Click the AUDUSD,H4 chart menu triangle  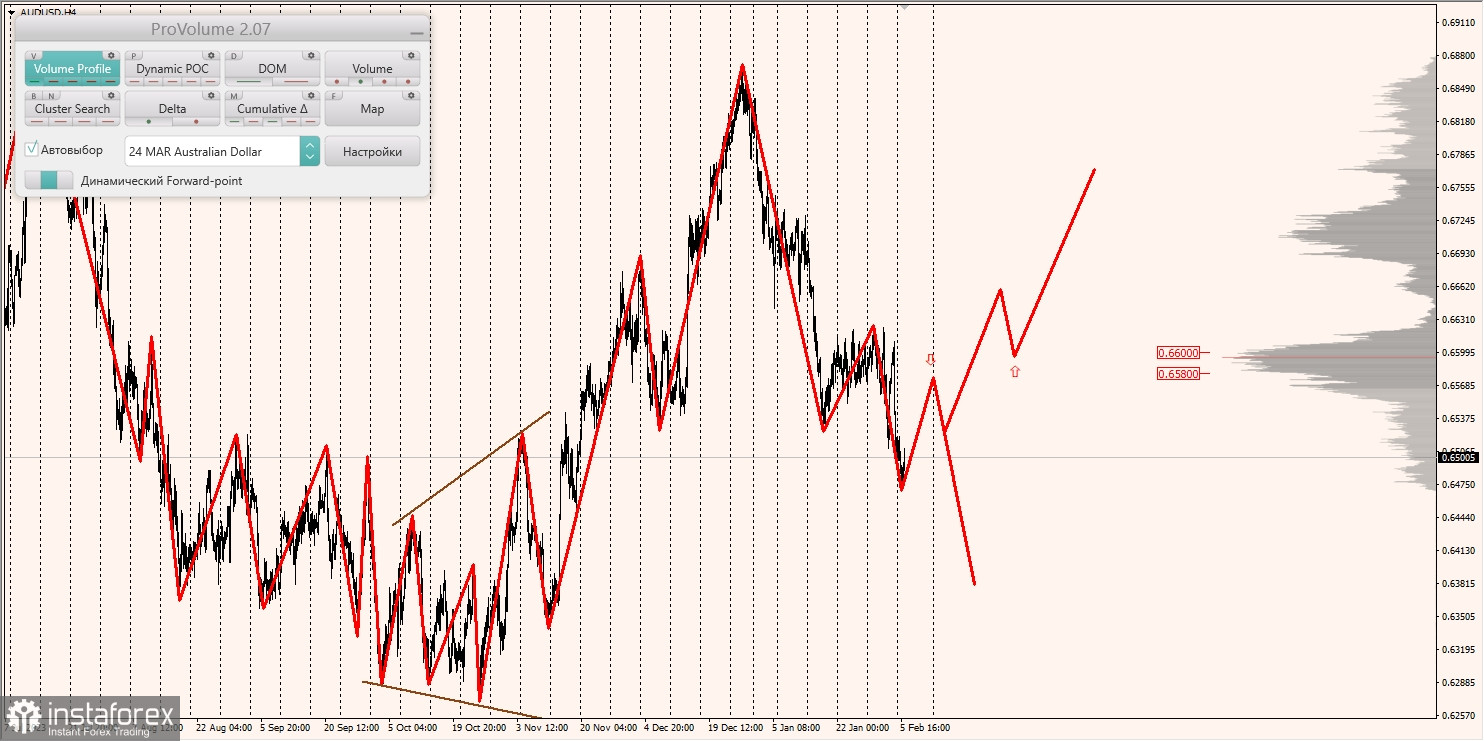11,12
